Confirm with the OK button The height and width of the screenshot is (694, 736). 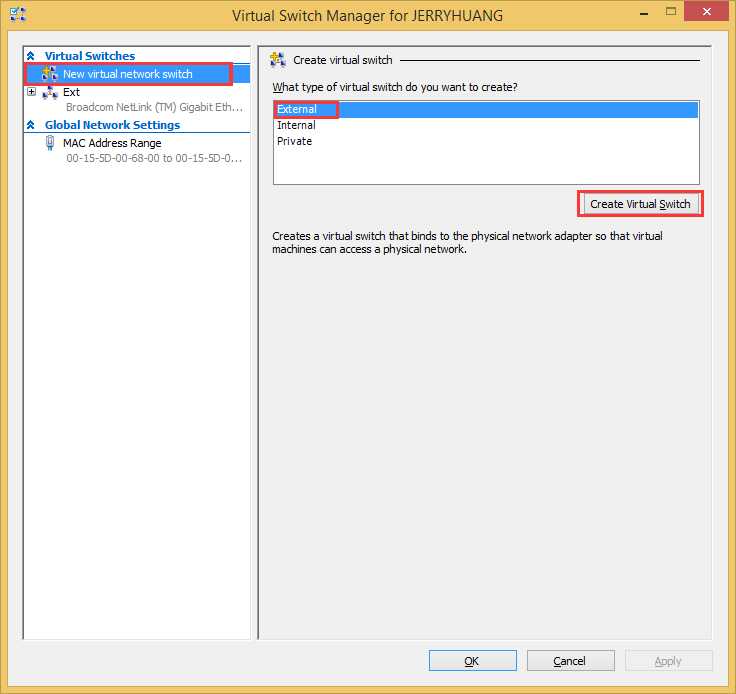472,661
